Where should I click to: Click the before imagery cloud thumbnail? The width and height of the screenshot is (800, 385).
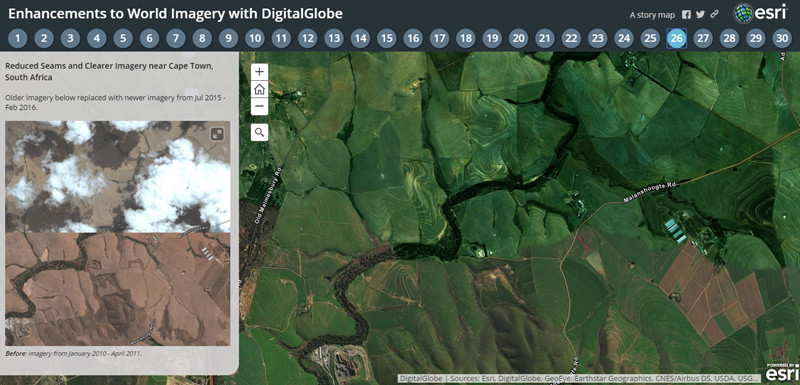[118, 233]
